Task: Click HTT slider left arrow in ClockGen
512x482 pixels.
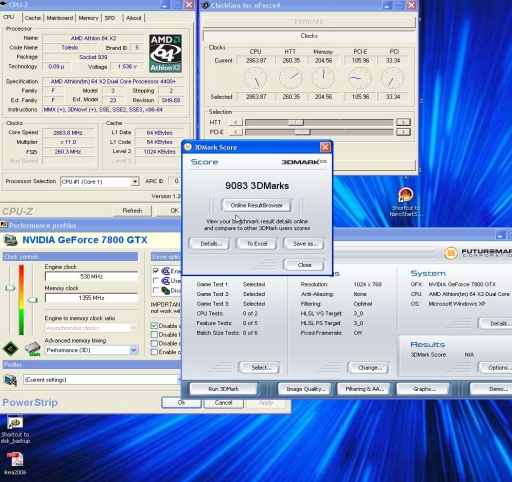Action: [x=236, y=122]
